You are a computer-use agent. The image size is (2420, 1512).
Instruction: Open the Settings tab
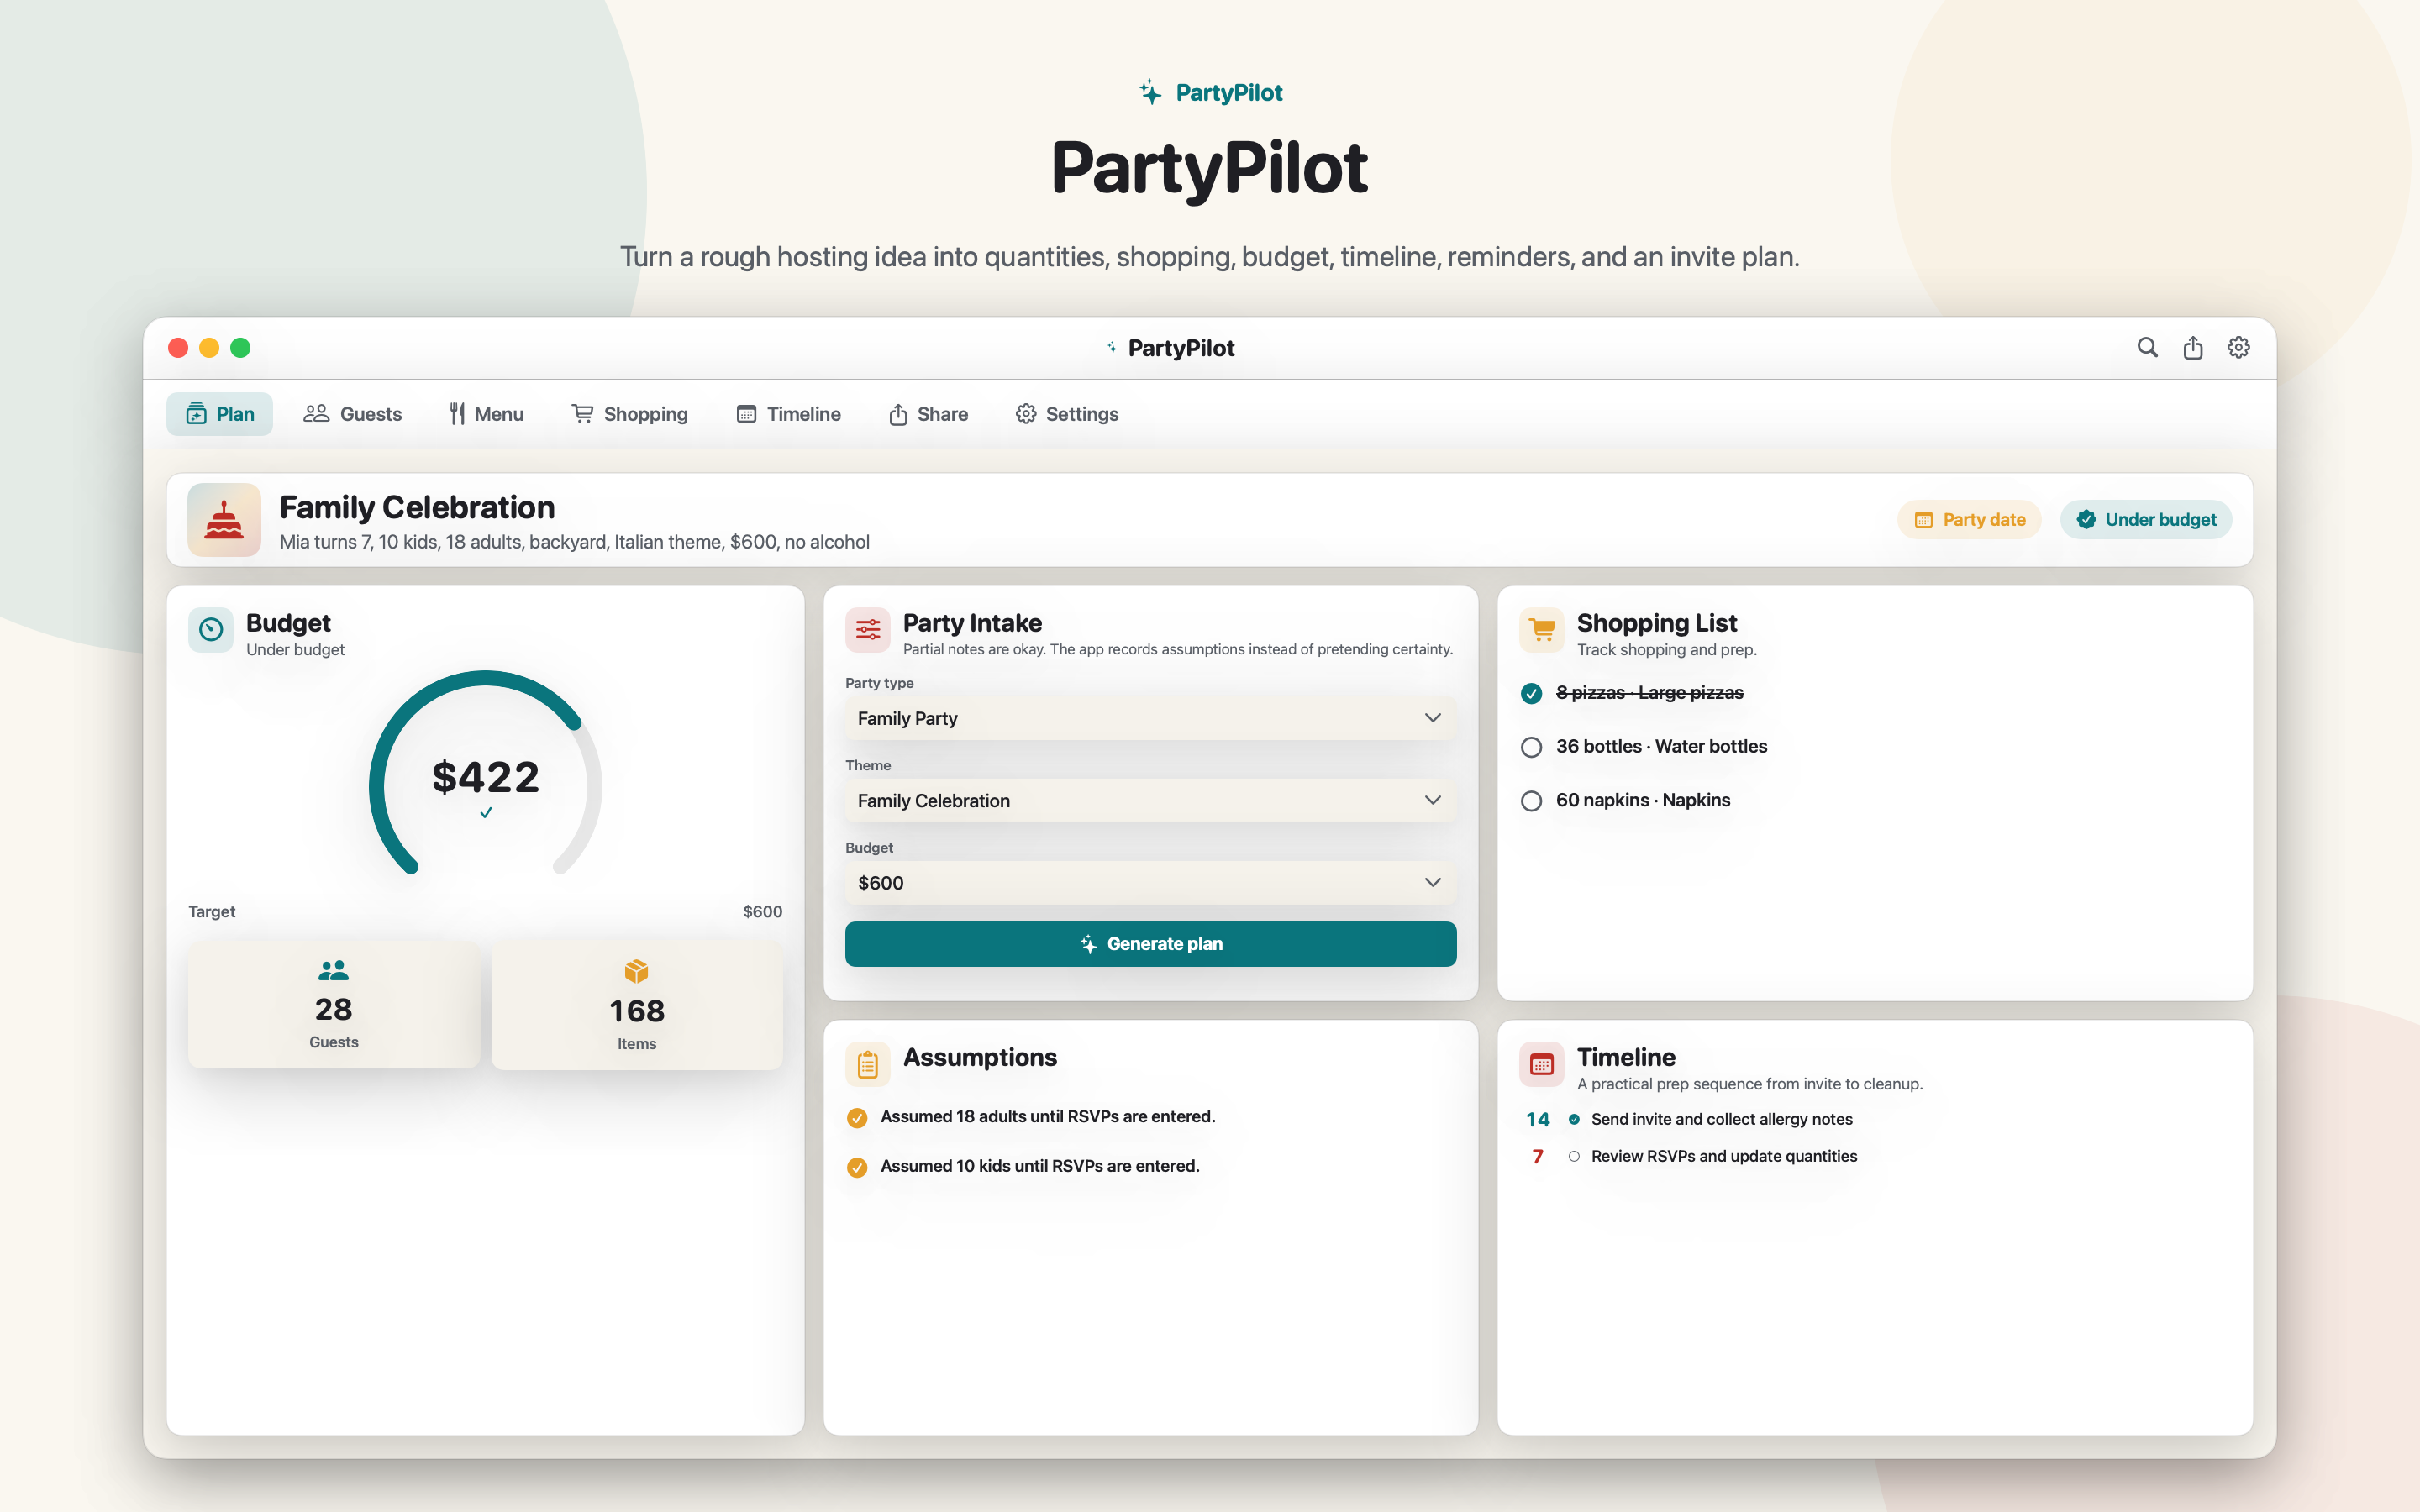1067,414
